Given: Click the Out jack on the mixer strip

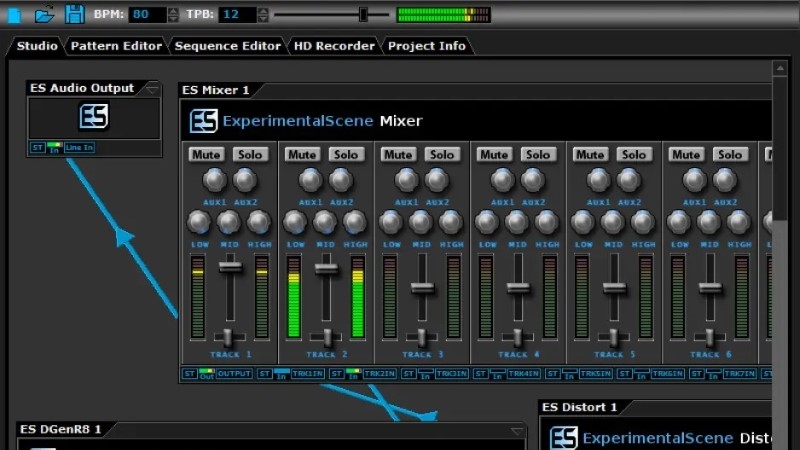Looking at the screenshot, I should click(207, 373).
